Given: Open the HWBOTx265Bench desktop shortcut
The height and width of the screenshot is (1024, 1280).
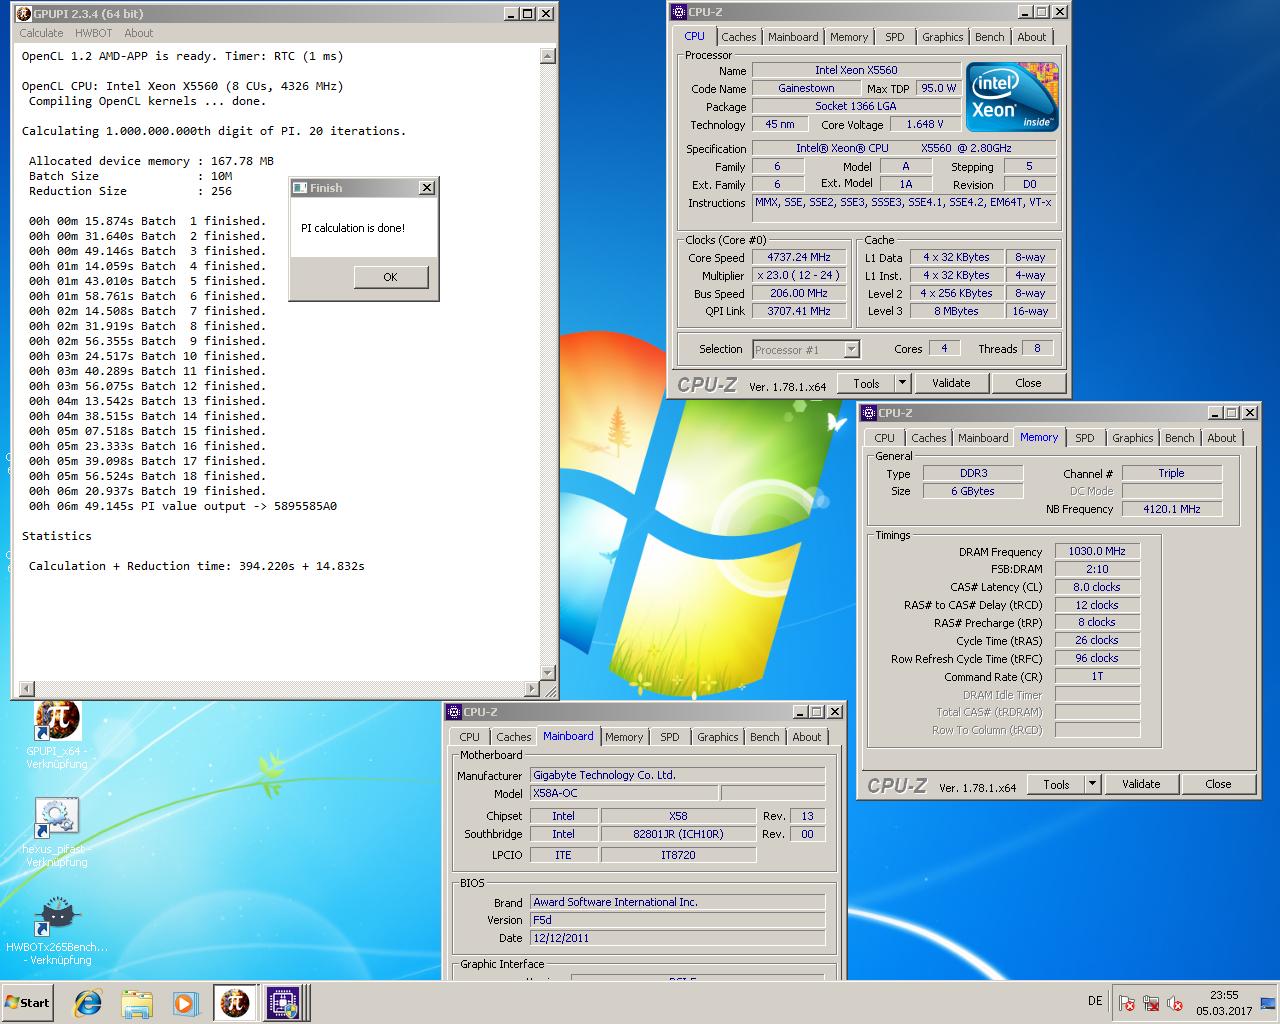Looking at the screenshot, I should (57, 931).
